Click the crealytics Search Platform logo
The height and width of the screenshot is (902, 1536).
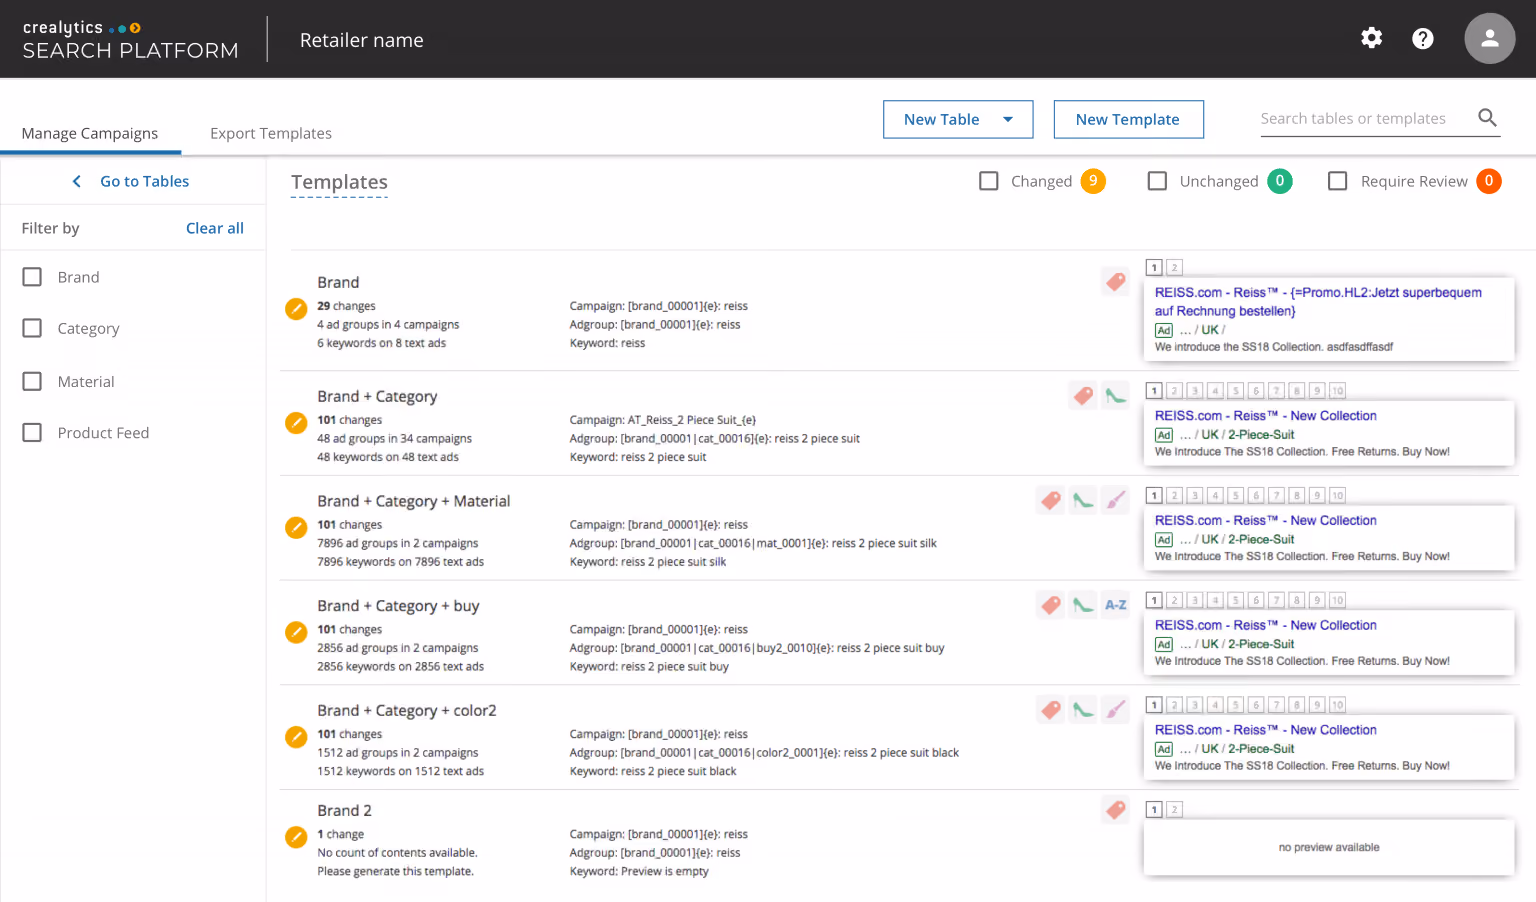click(130, 39)
